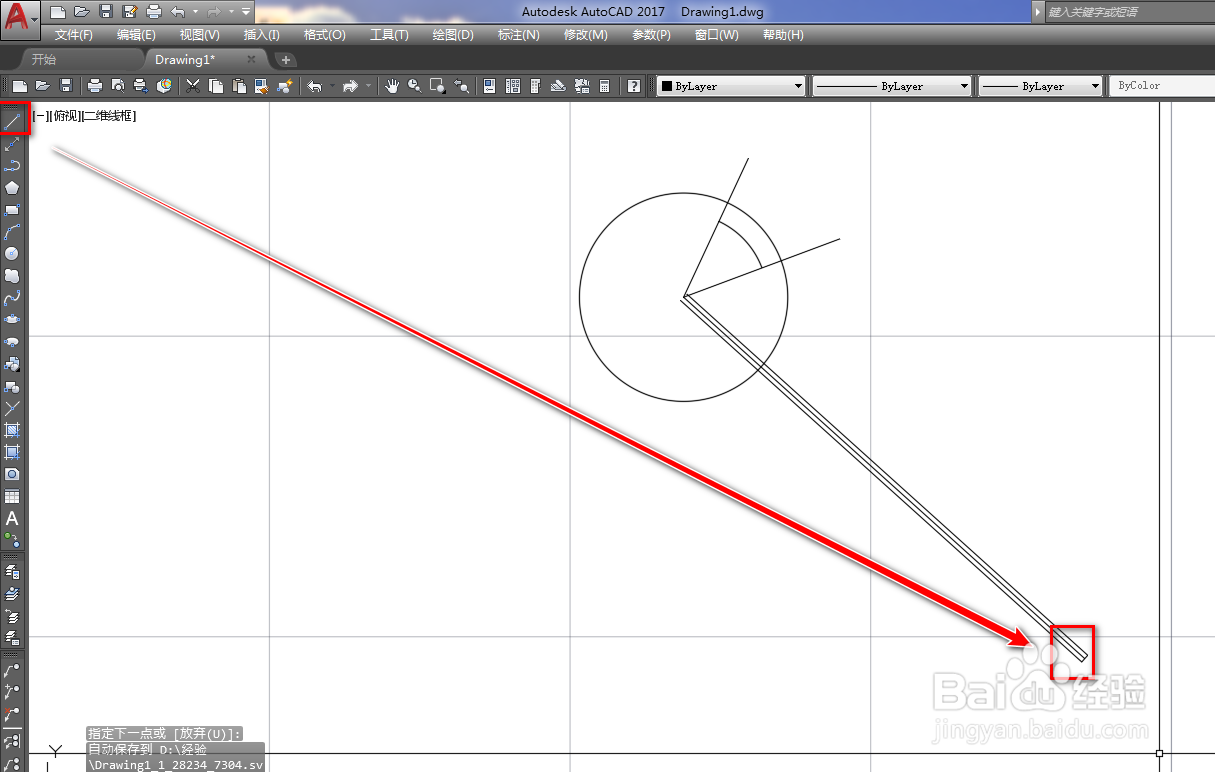Click the Cut scissors icon

pyautogui.click(x=193, y=86)
